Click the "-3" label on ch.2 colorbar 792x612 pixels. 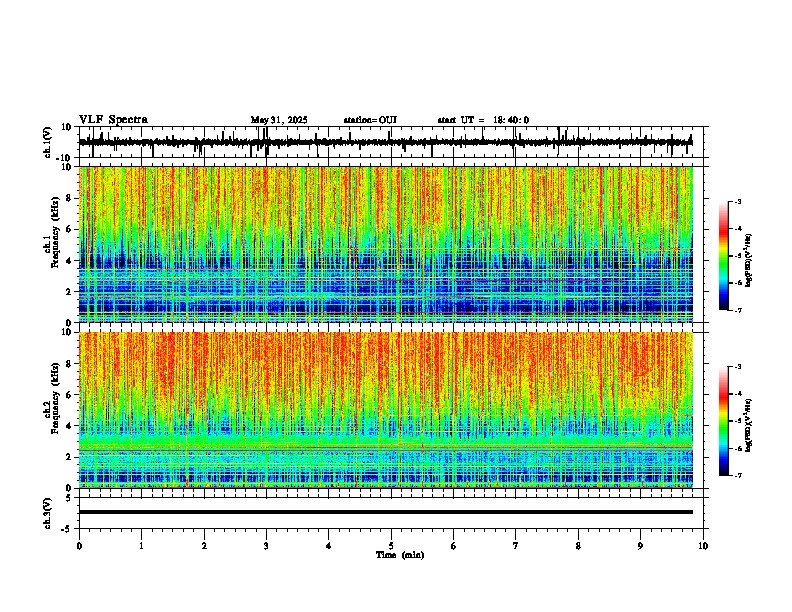click(738, 367)
